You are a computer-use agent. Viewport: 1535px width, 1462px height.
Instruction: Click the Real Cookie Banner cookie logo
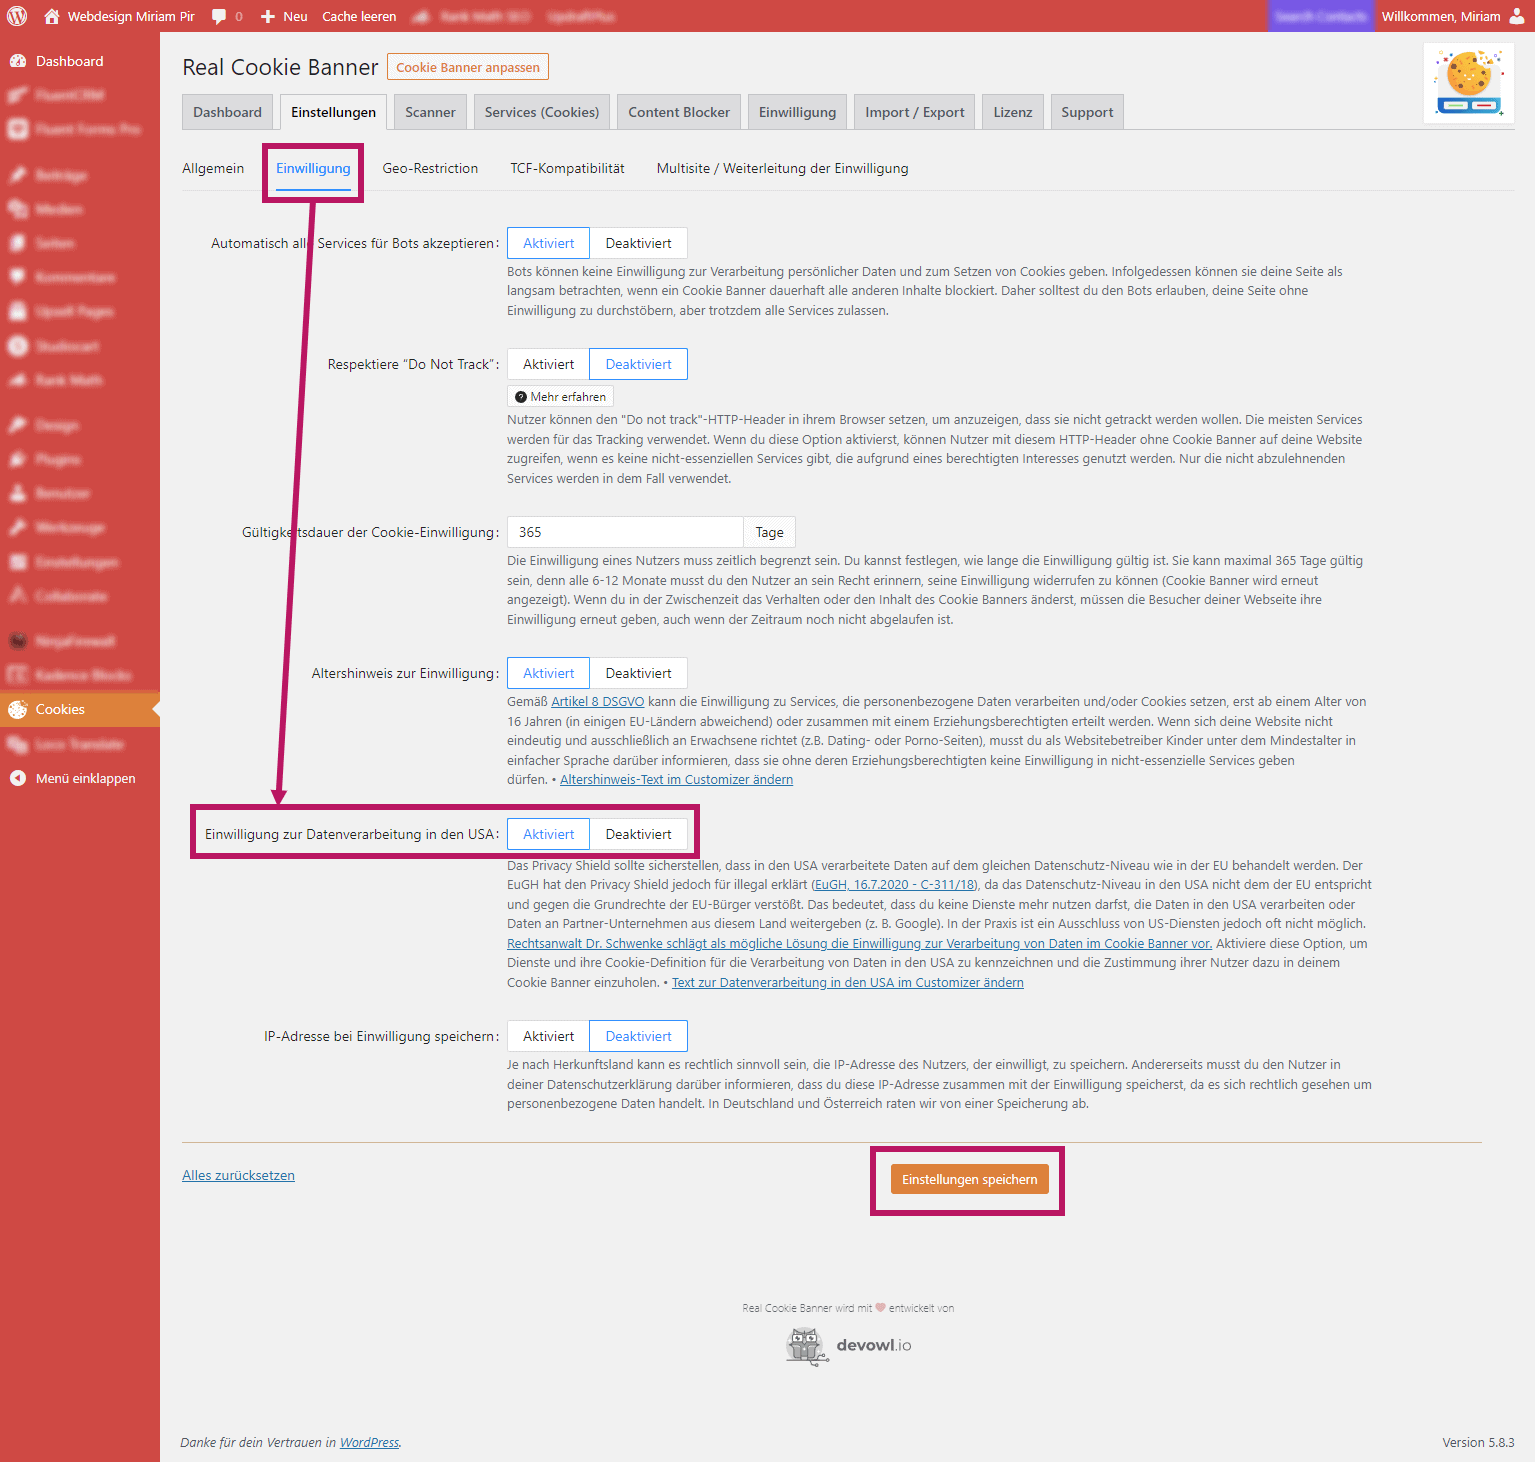point(1468,83)
